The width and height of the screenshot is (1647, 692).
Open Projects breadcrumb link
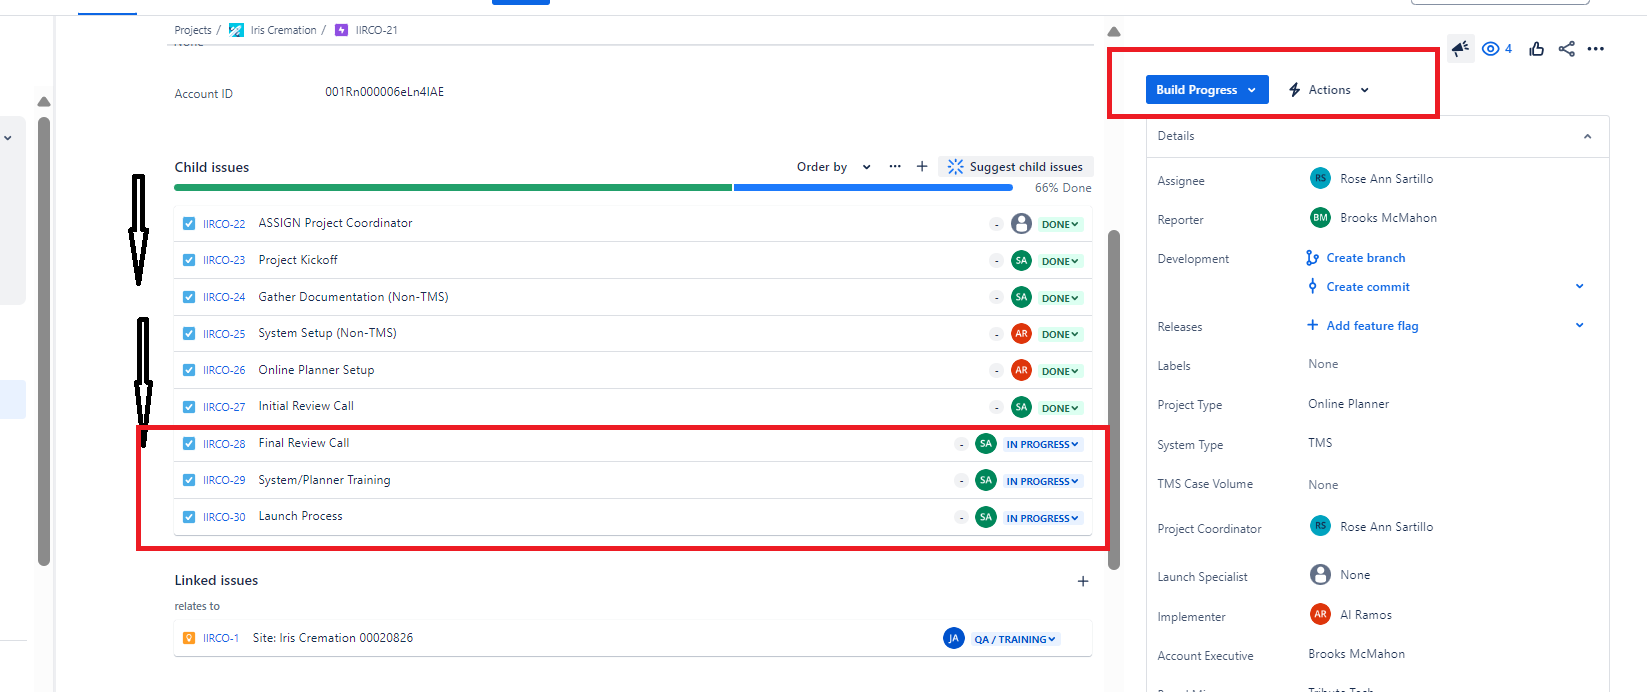tap(193, 30)
